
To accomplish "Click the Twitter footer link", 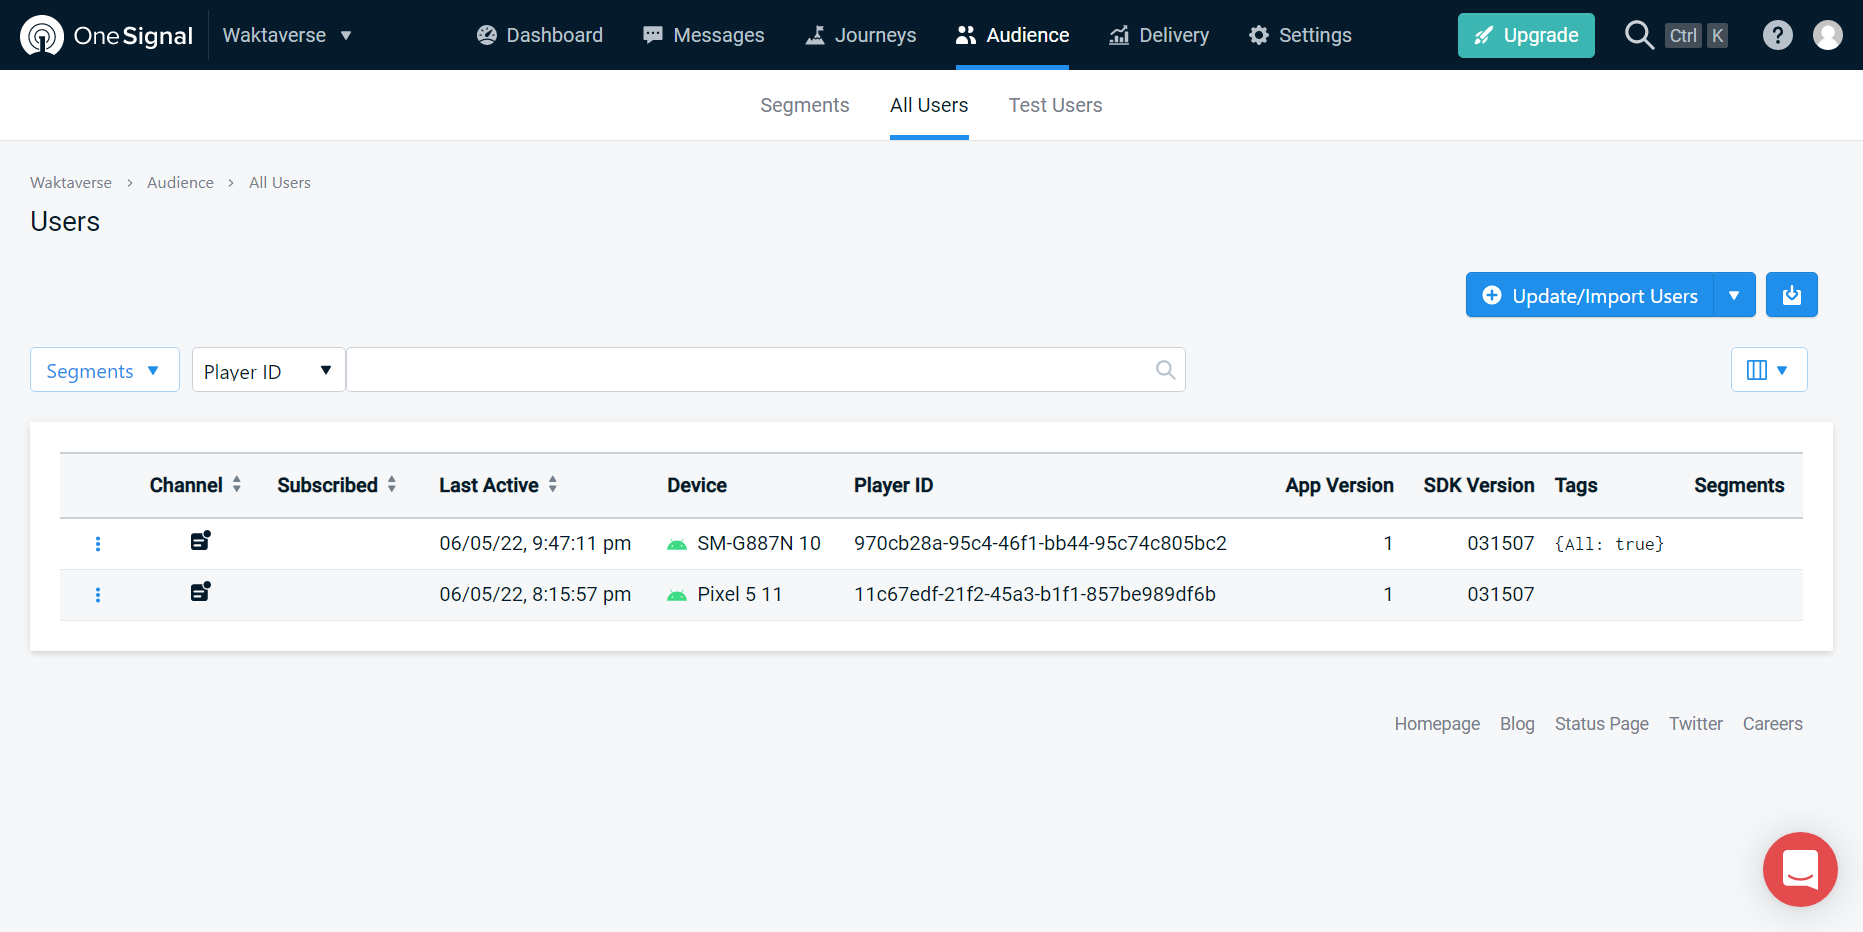I will click(1696, 724).
